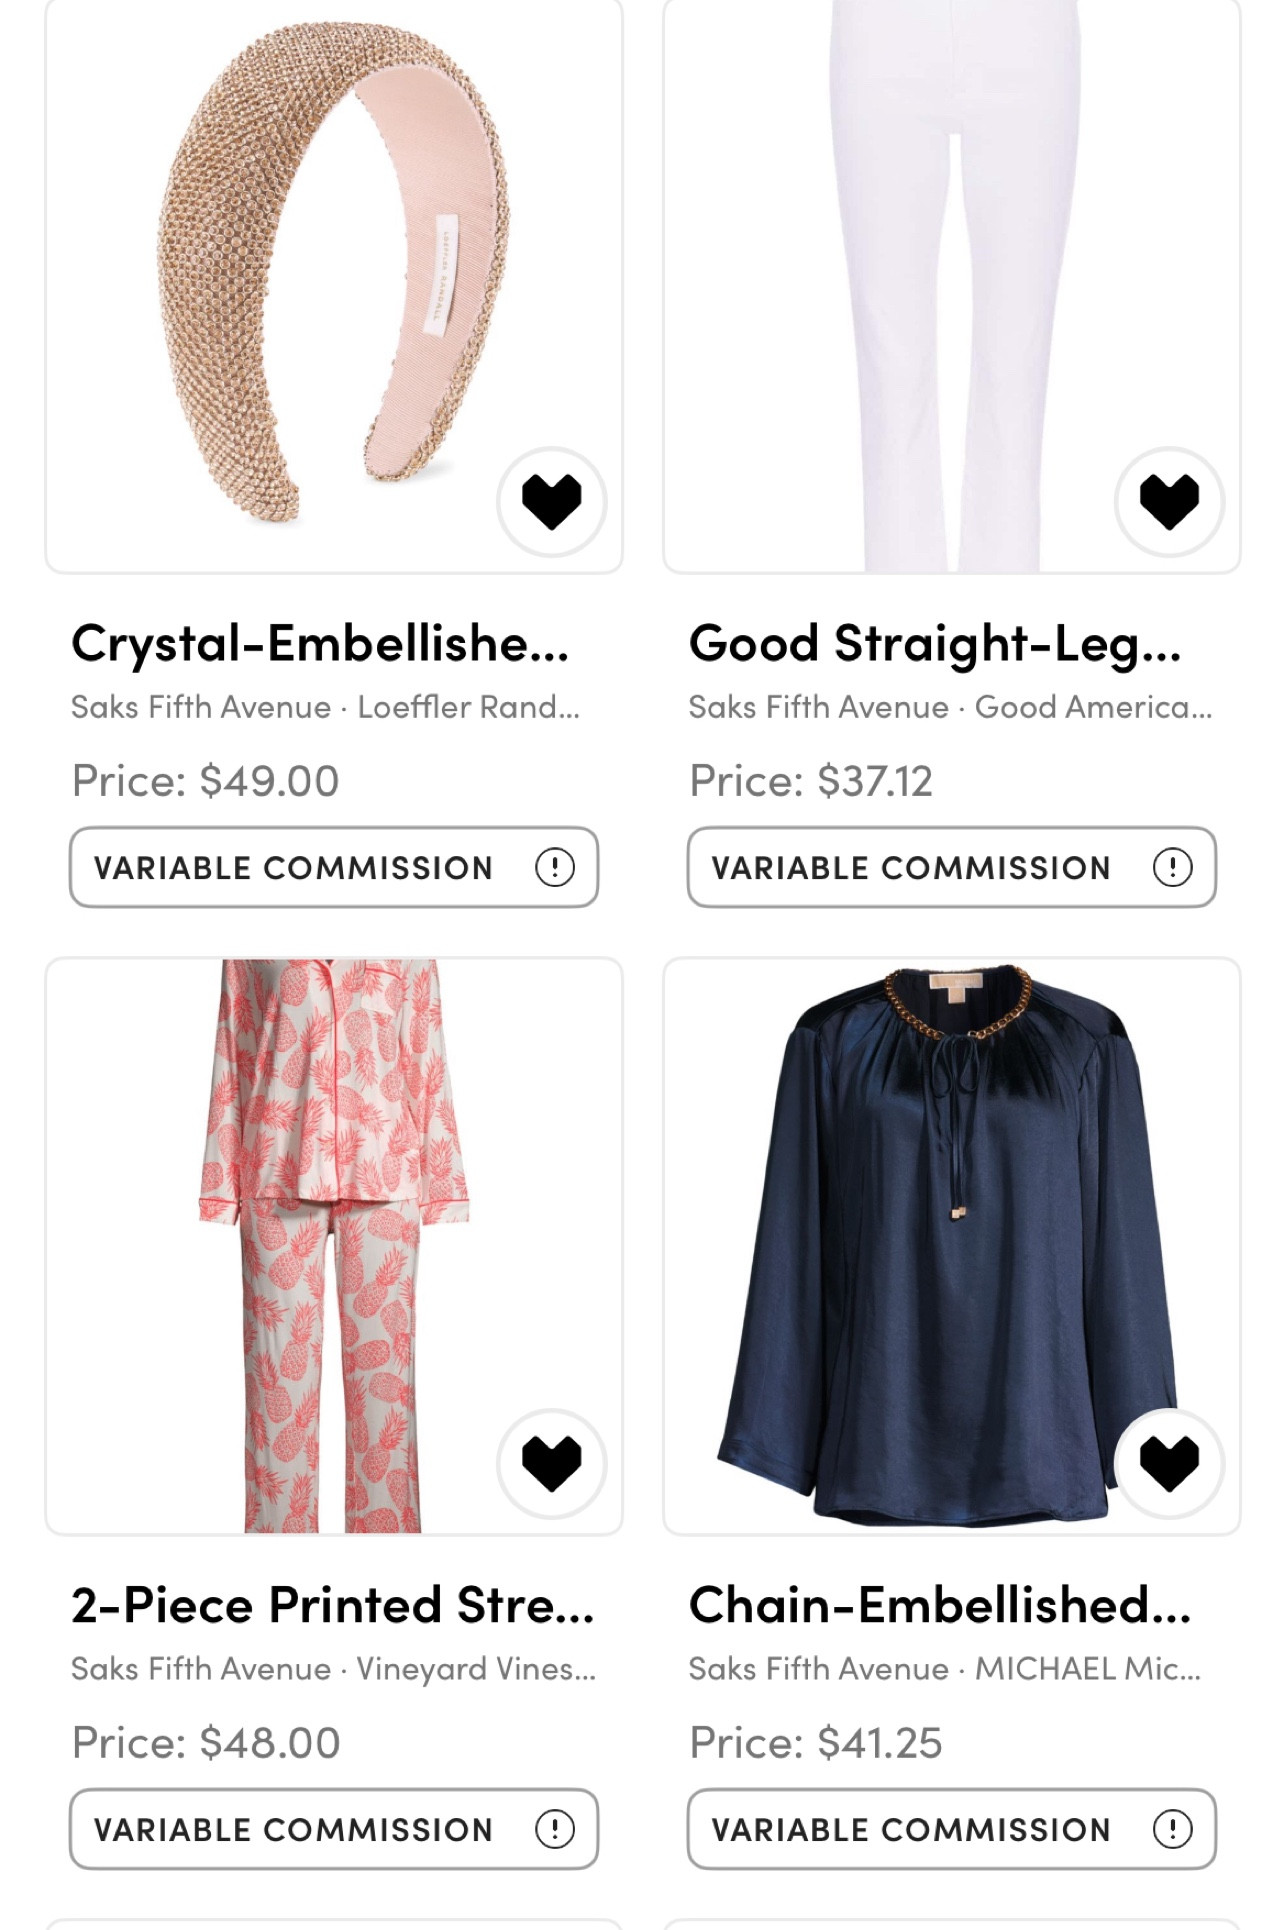Open the info icon for the navy blouse
The image size is (1287, 1930).
coord(1173,1829)
